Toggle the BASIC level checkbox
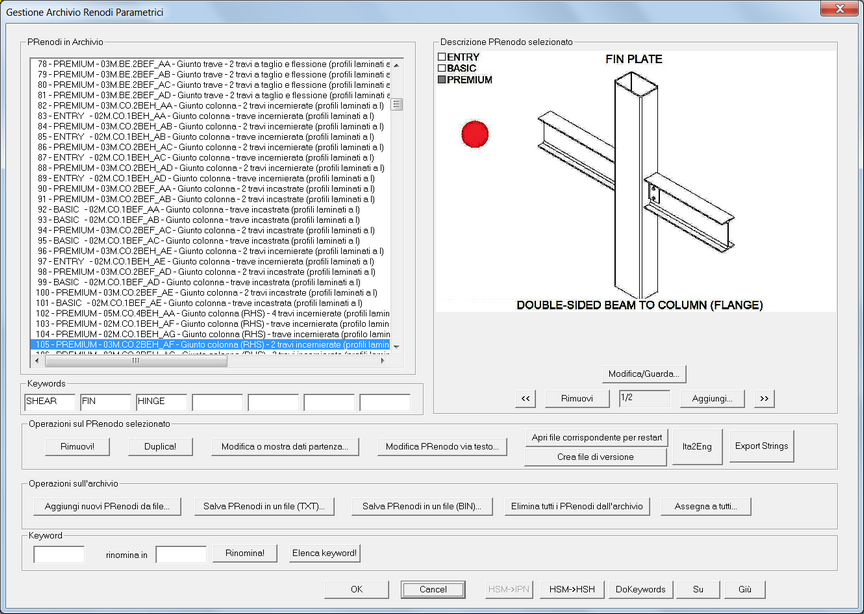Image resolution: width=864 pixels, height=614 pixels. pos(442,69)
